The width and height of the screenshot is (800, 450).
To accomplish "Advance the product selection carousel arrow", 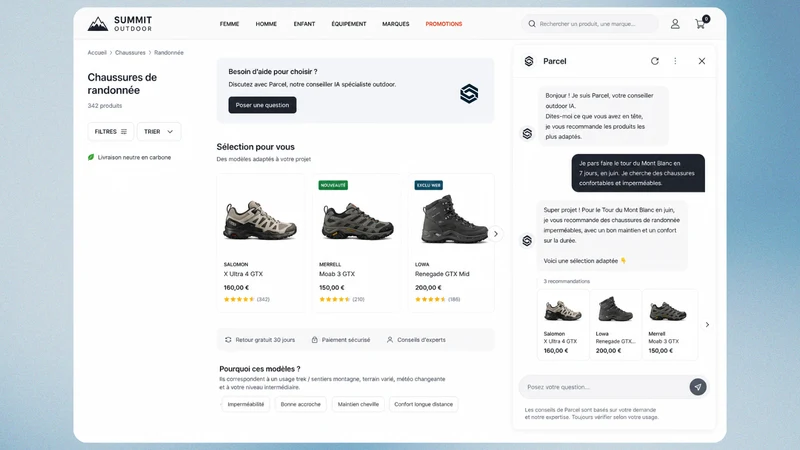I will [495, 234].
